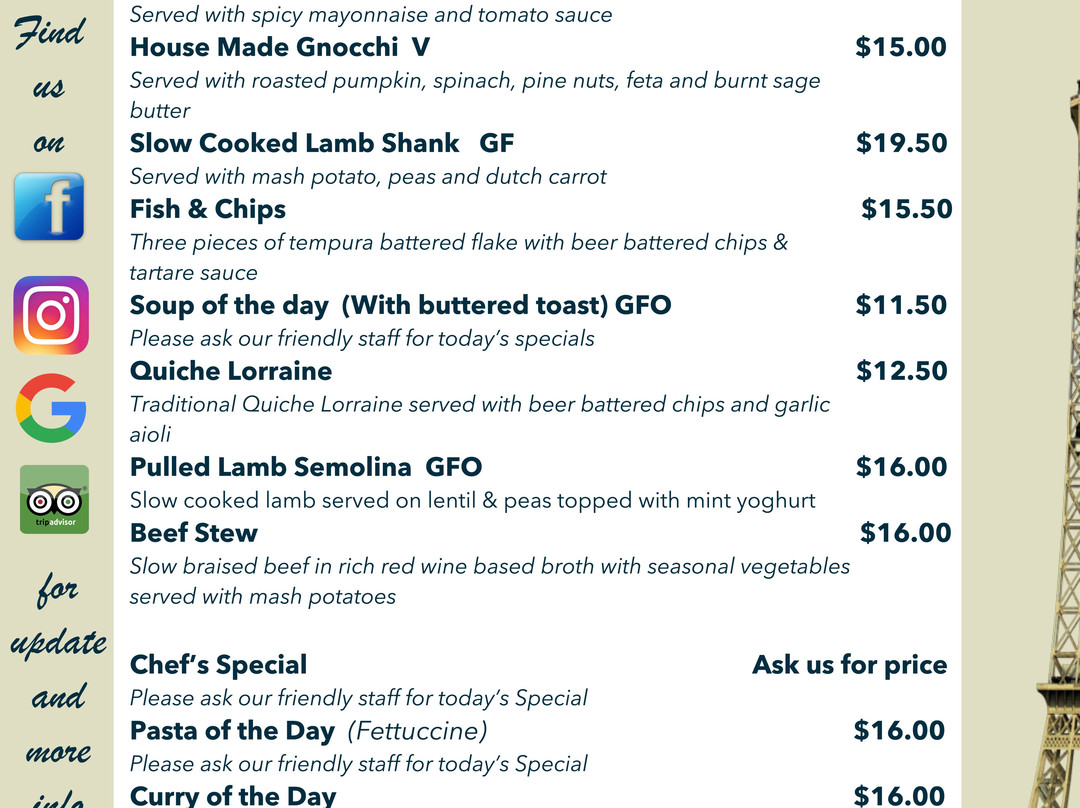Select the Fish & Chips menu item

(208, 209)
